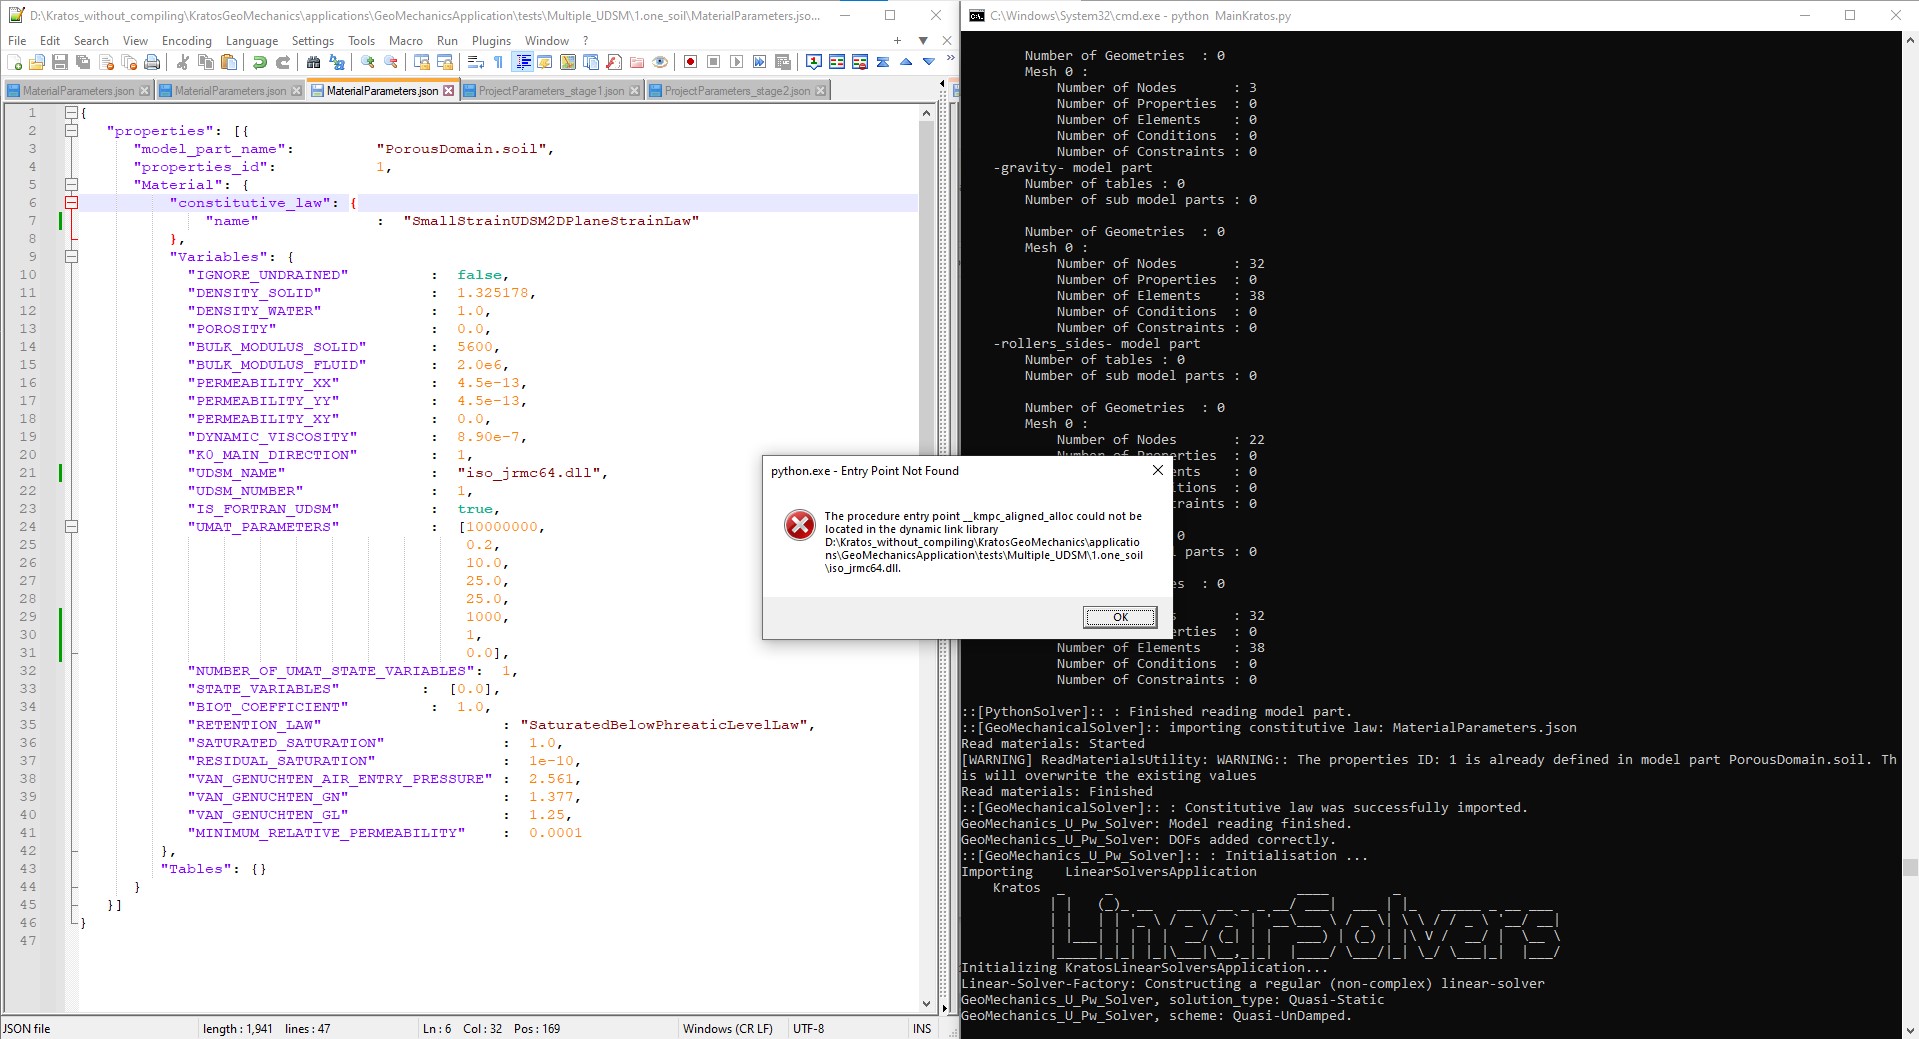Run the macro multiple times
Image resolution: width=1919 pixels, height=1039 pixels.
[x=759, y=62]
